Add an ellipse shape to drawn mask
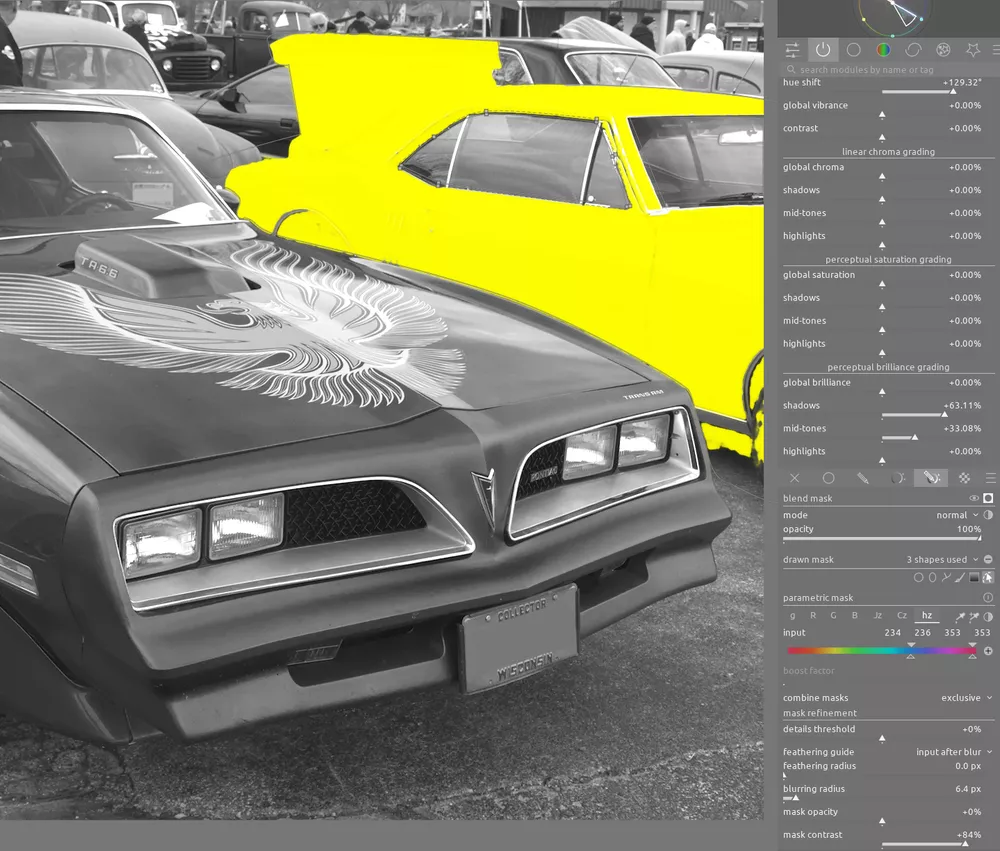1000x851 pixels. [932, 577]
